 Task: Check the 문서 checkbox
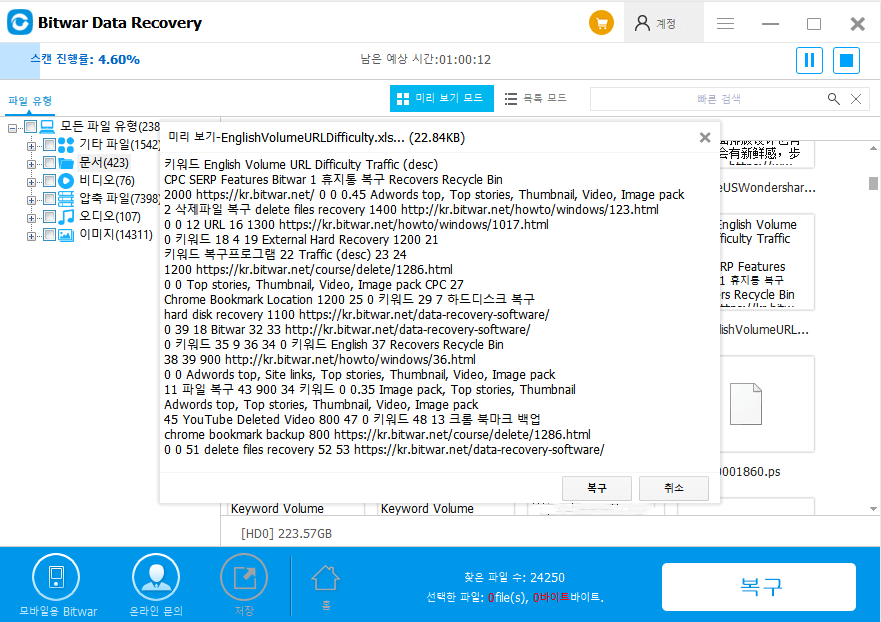tap(49, 163)
